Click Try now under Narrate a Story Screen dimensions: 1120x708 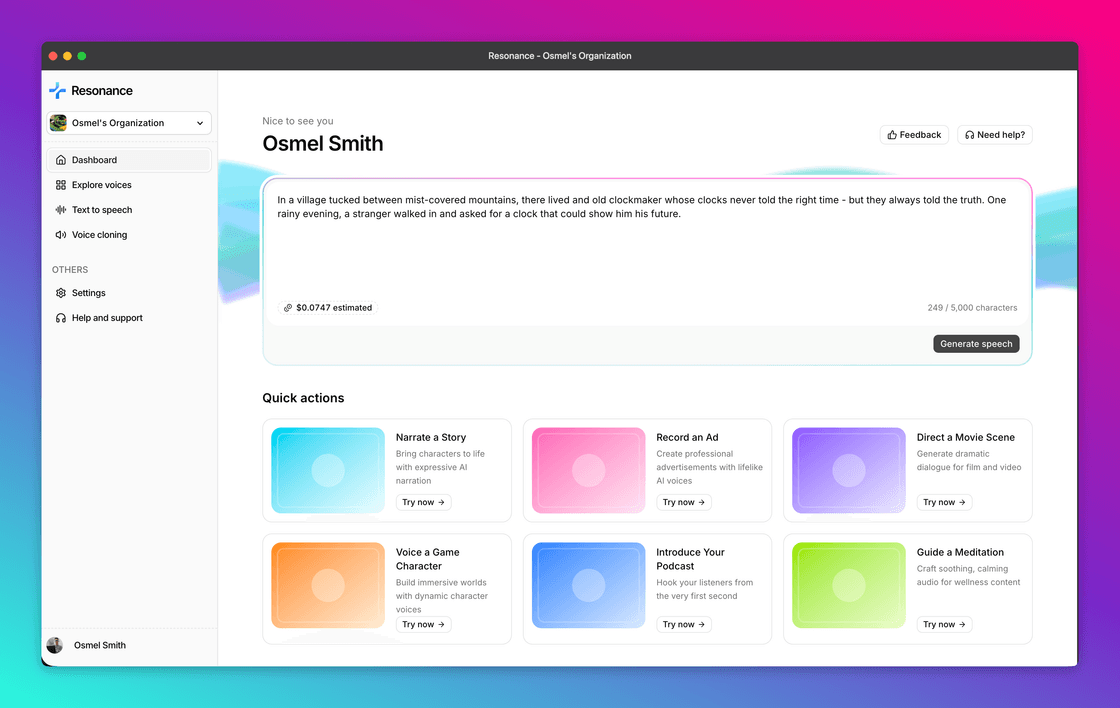[x=424, y=502]
